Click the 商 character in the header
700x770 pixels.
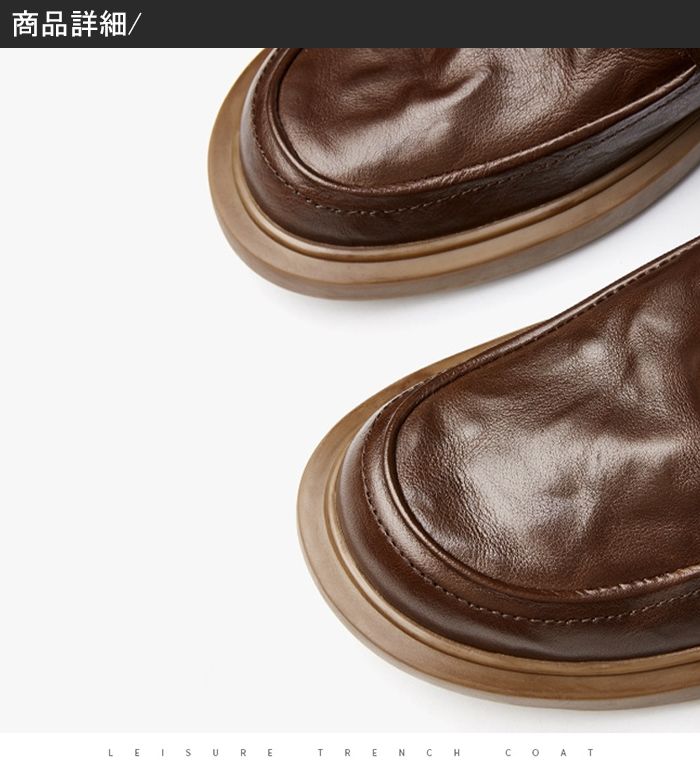pyautogui.click(x=26, y=24)
